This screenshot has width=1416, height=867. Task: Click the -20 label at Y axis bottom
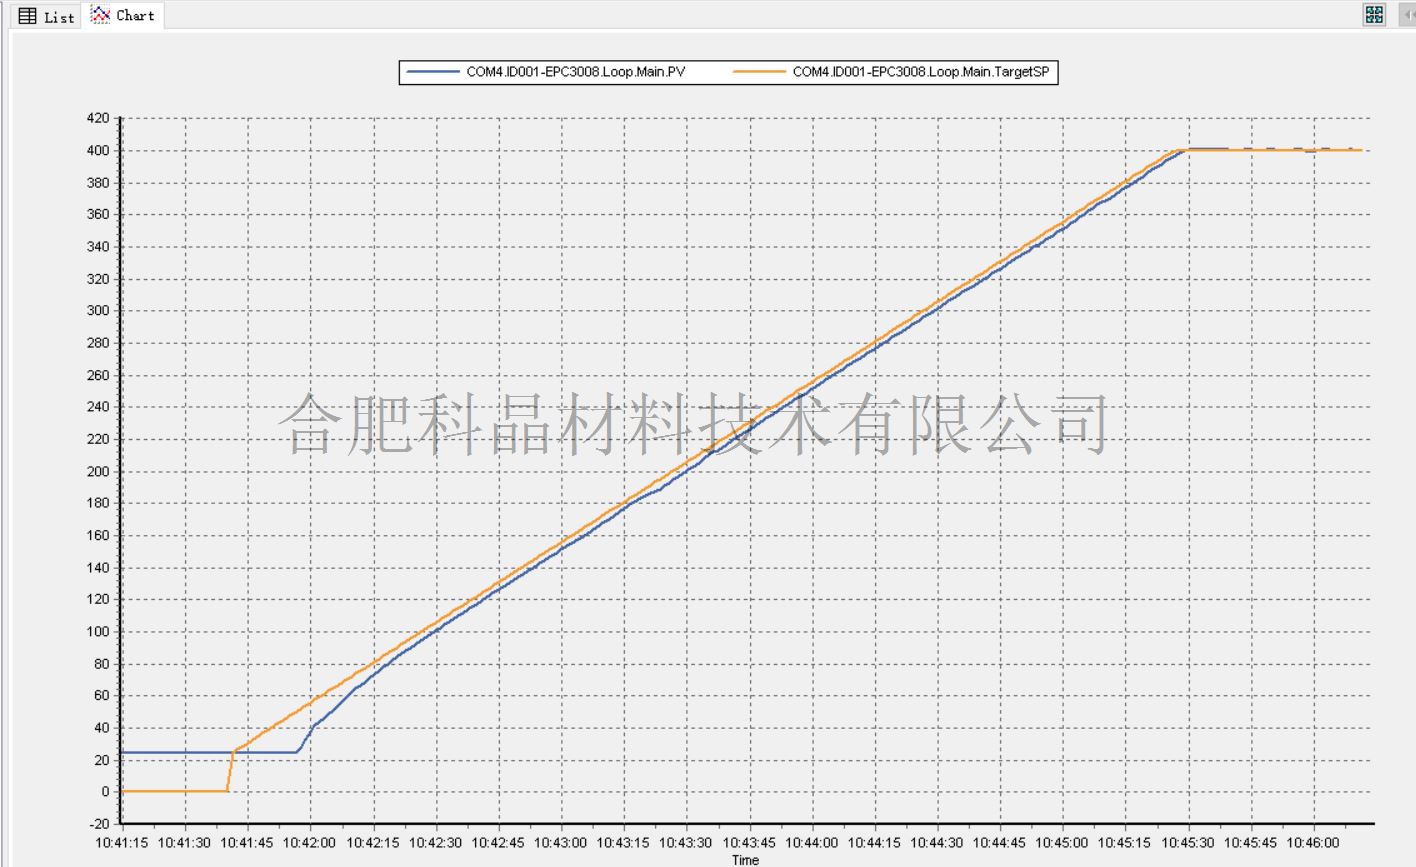click(98, 824)
